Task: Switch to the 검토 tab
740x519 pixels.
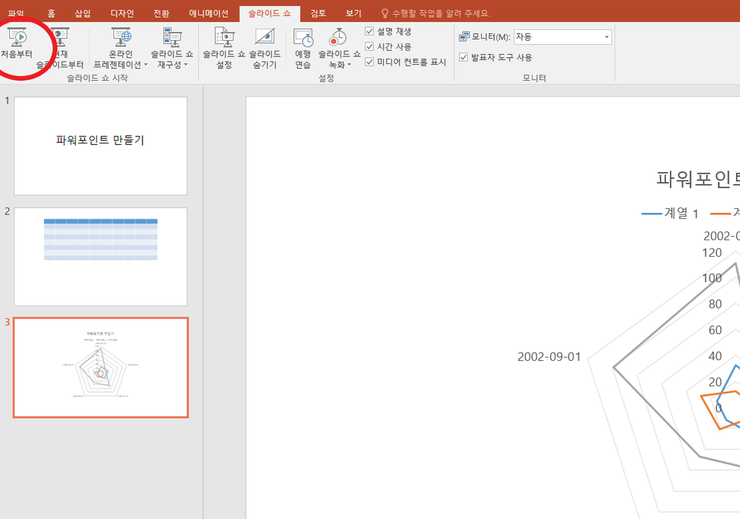Action: [318, 13]
